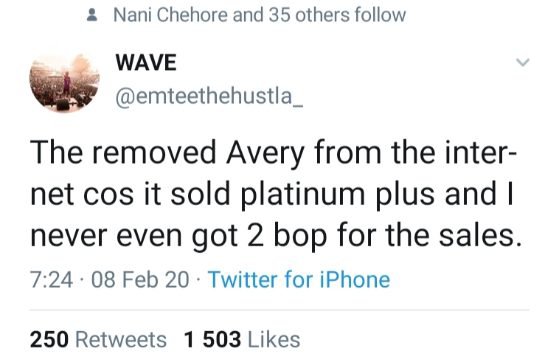Click the person silhouette icon beside follow notice
The image size is (538, 360).
[92, 15]
